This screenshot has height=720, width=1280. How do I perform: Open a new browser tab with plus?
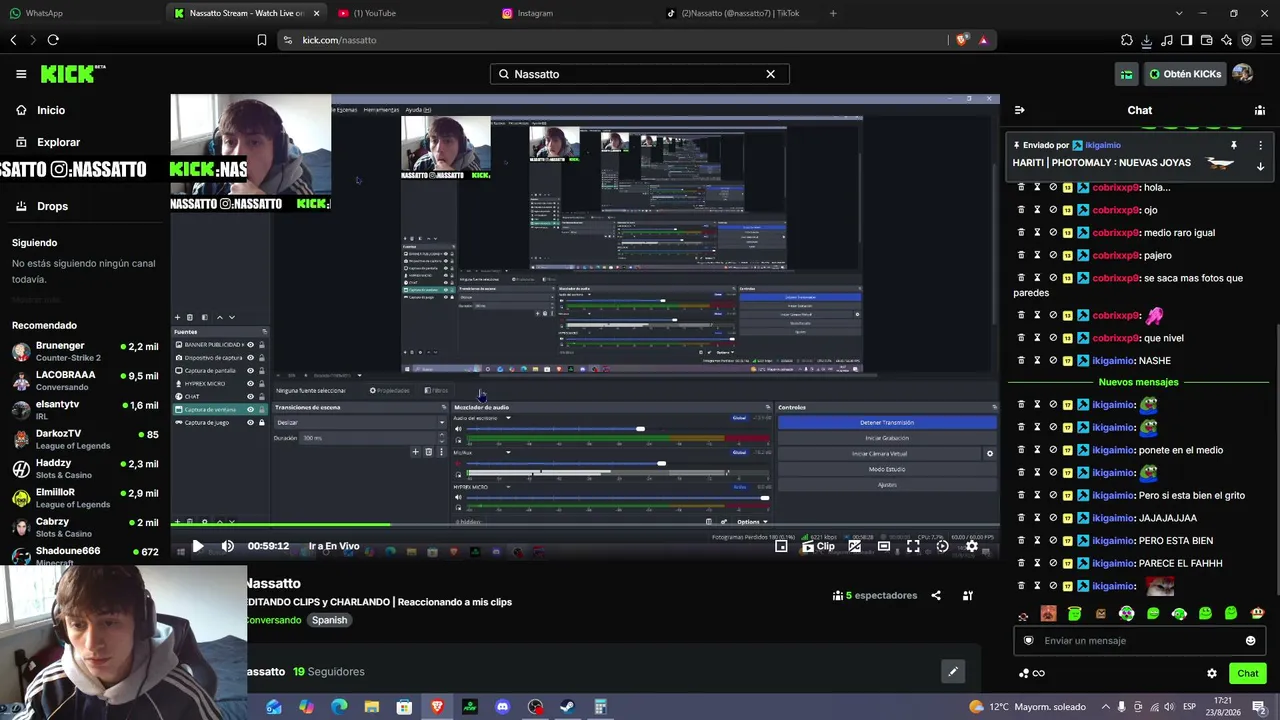(833, 13)
